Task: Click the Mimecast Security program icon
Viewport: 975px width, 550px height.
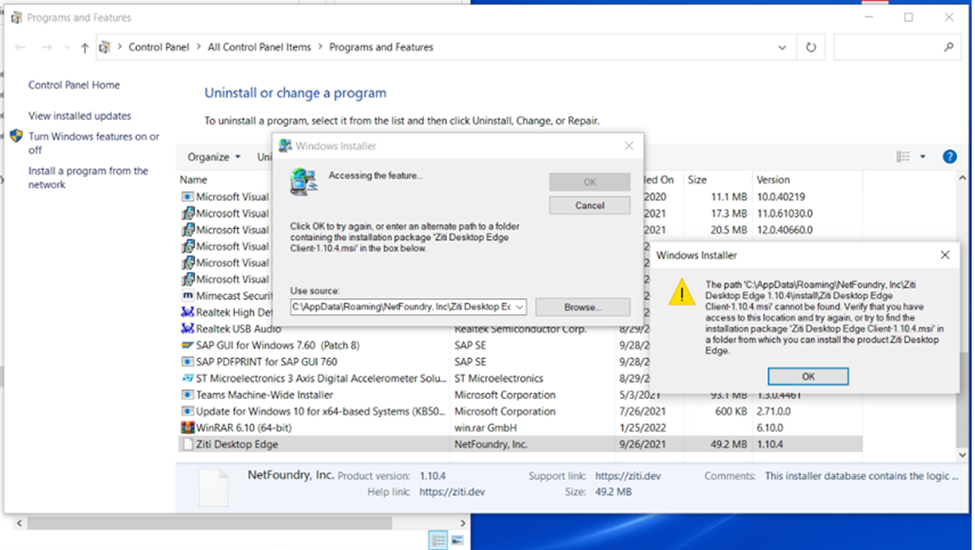Action: [x=187, y=296]
